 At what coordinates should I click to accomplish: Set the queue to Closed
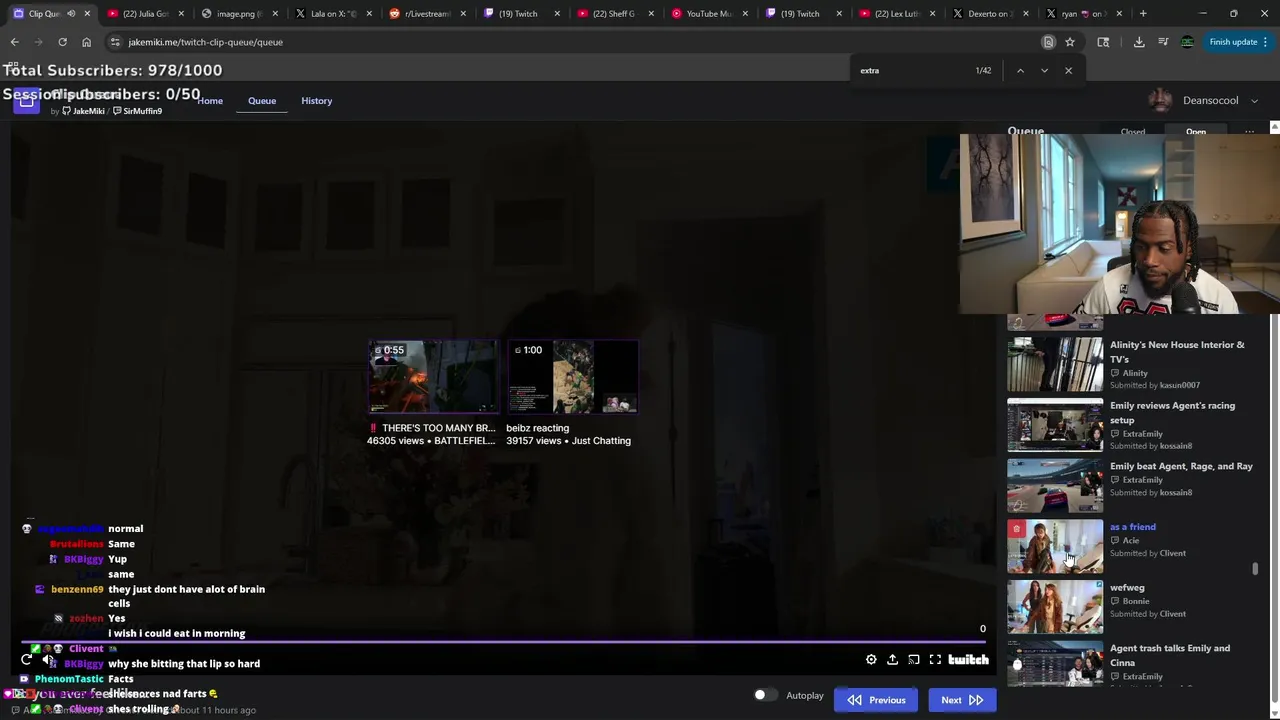pyautogui.click(x=1133, y=131)
